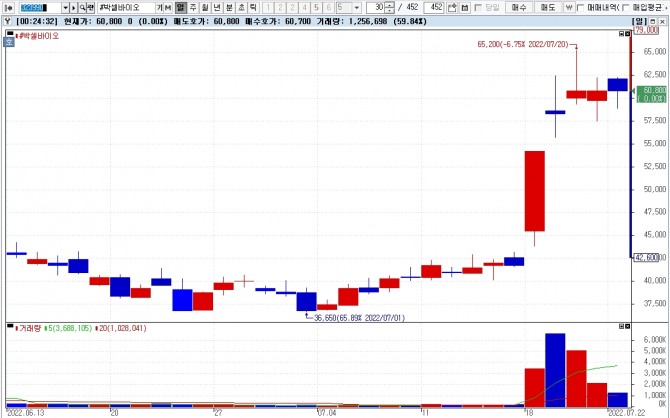Click the pin icon left of code field
670x418 pixels.
[x=9, y=8]
